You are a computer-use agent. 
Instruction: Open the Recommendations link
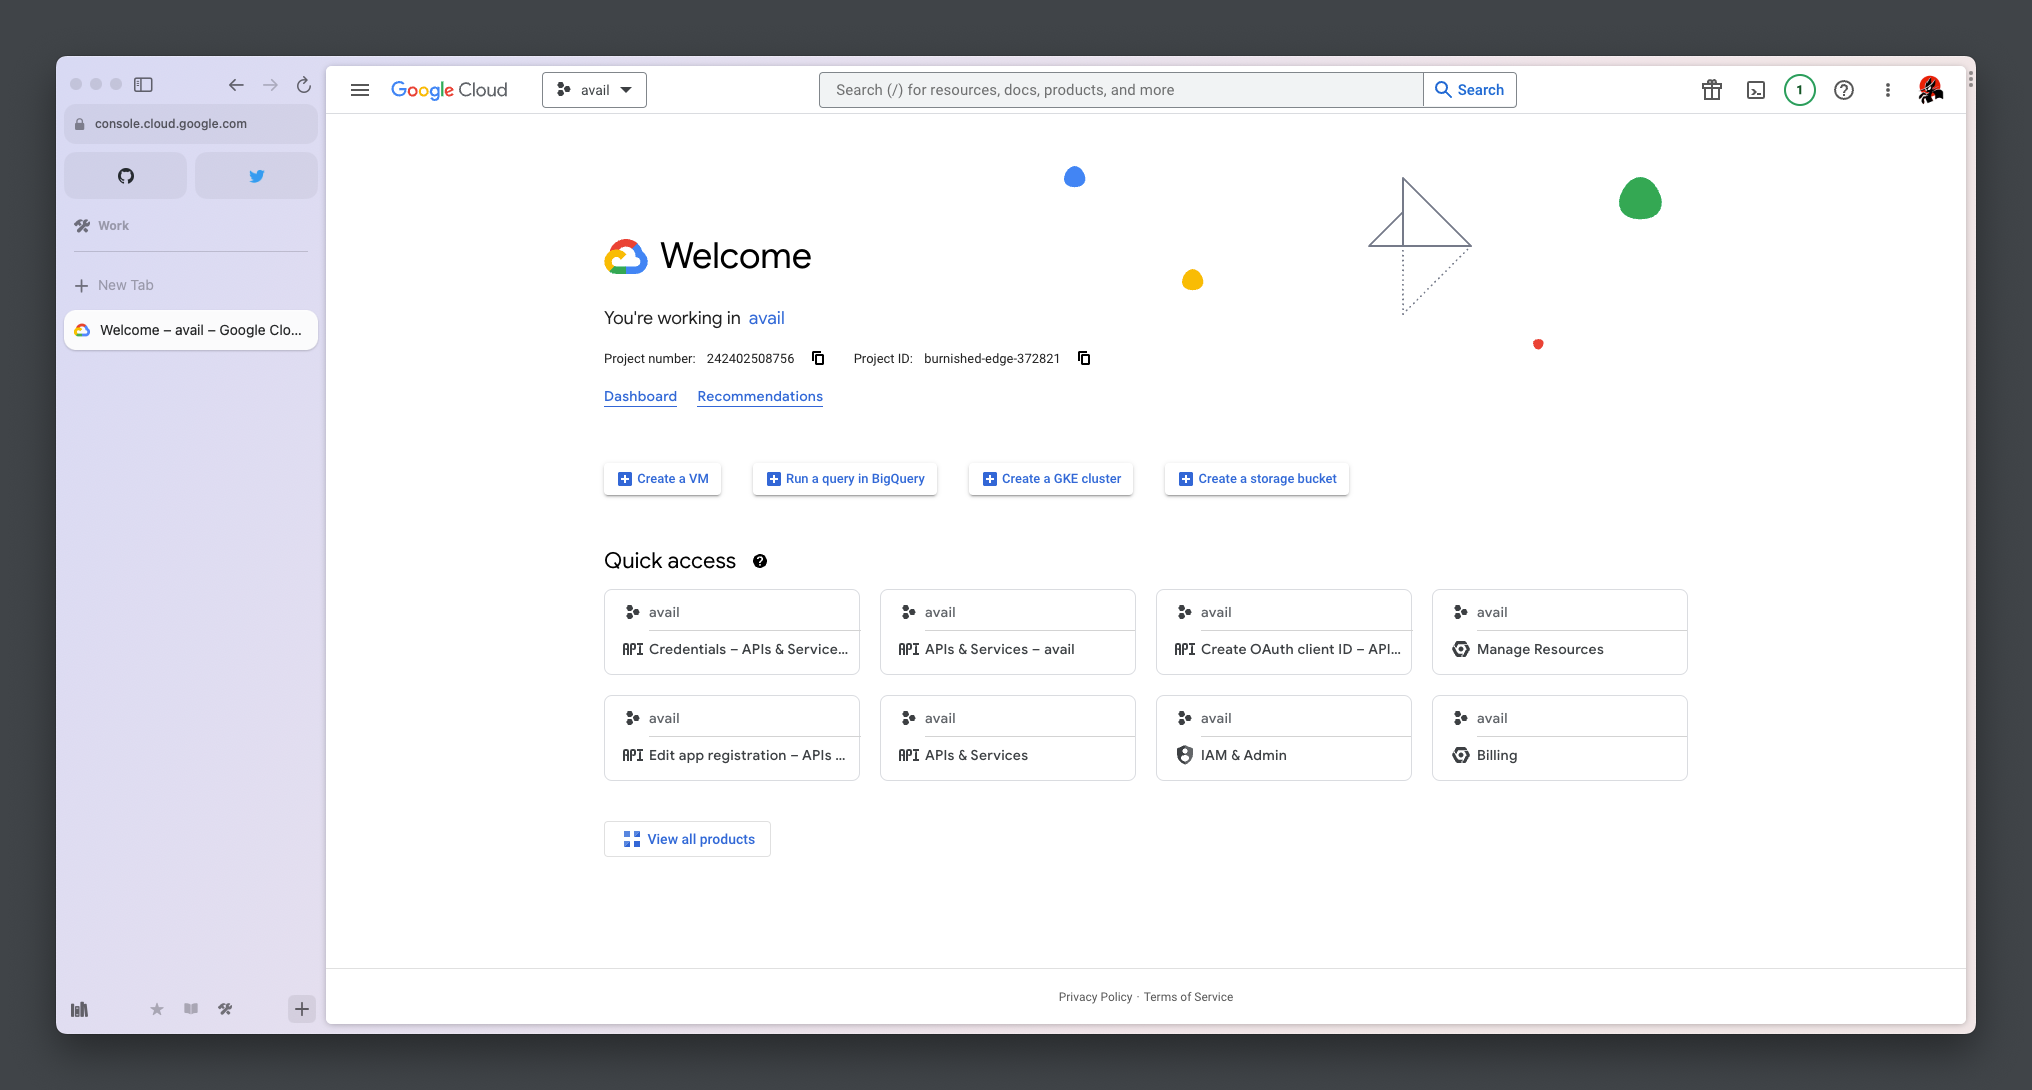coord(760,396)
